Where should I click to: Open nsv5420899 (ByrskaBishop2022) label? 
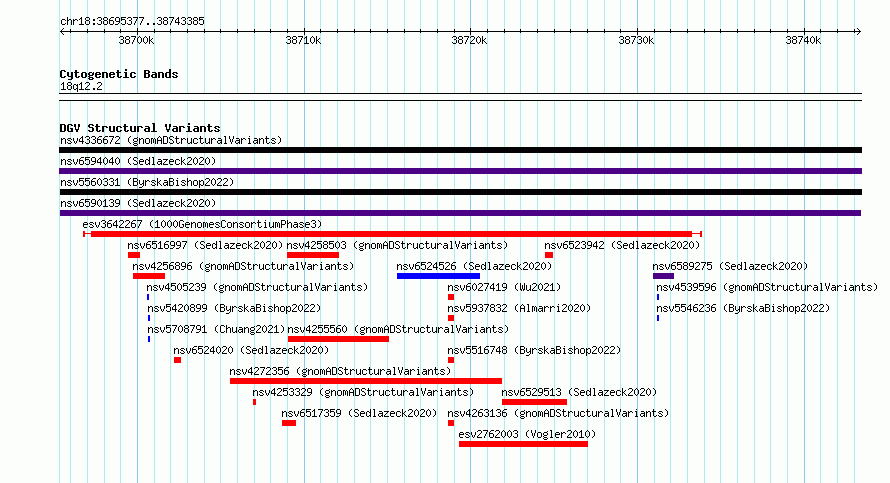click(234, 308)
